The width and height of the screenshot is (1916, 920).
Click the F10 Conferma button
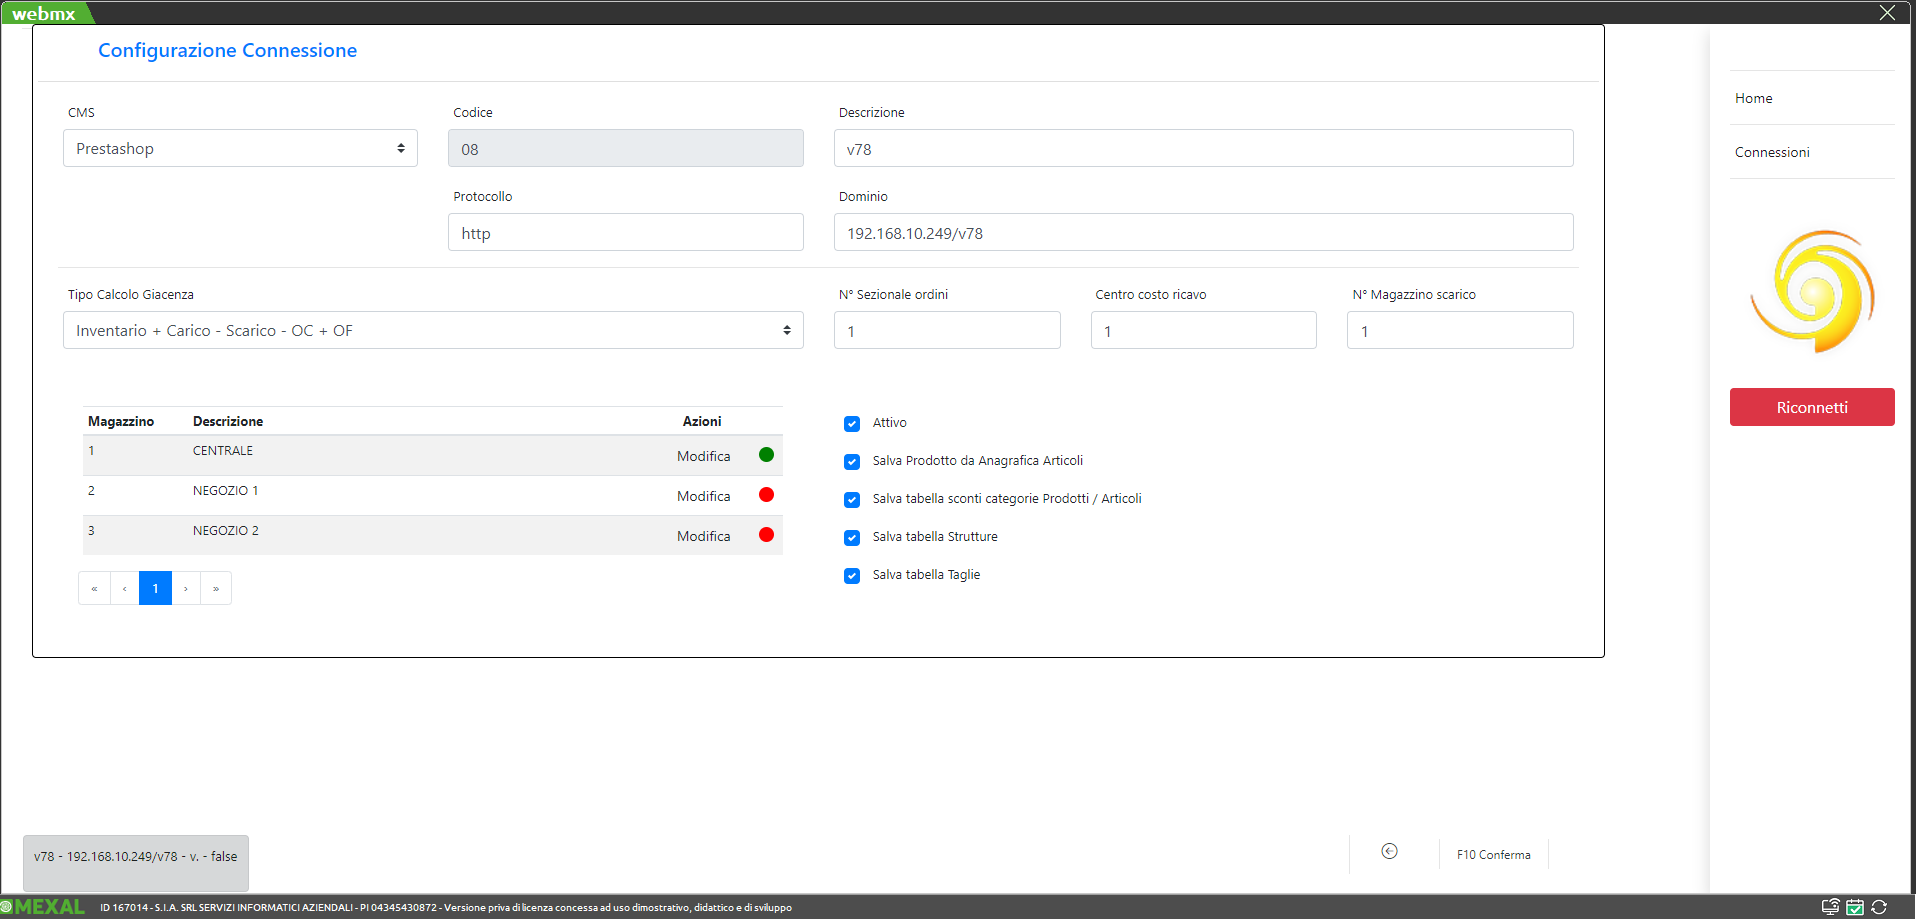1493,855
